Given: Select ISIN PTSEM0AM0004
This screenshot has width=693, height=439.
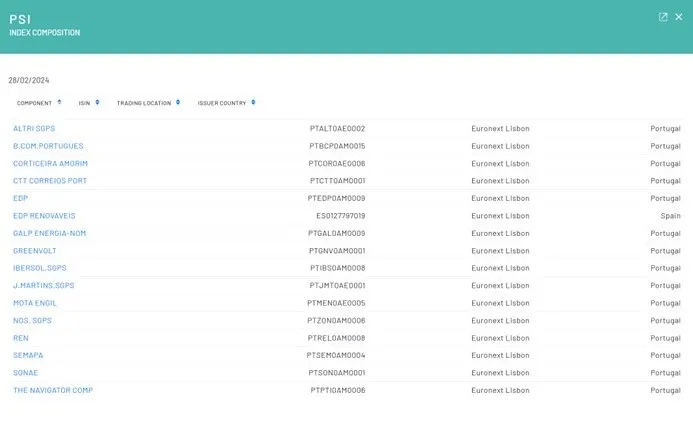Looking at the screenshot, I should (336, 355).
